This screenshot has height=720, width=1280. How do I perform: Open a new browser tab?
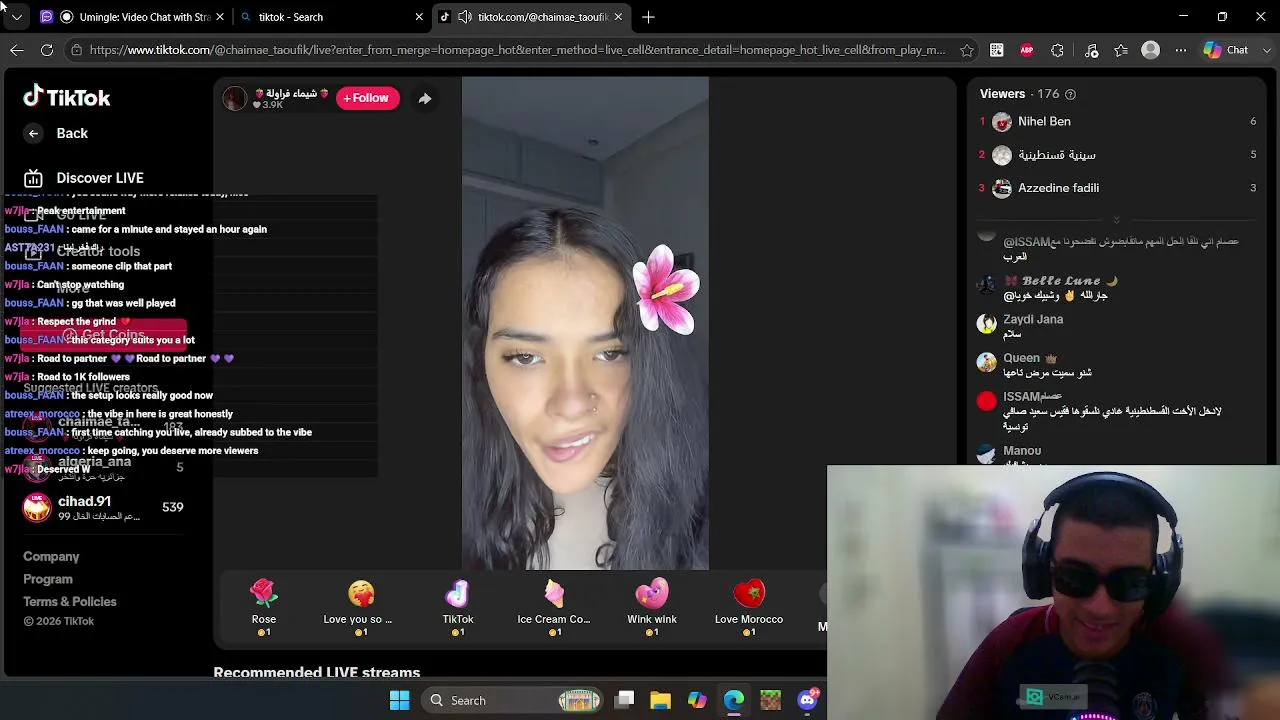pos(648,17)
